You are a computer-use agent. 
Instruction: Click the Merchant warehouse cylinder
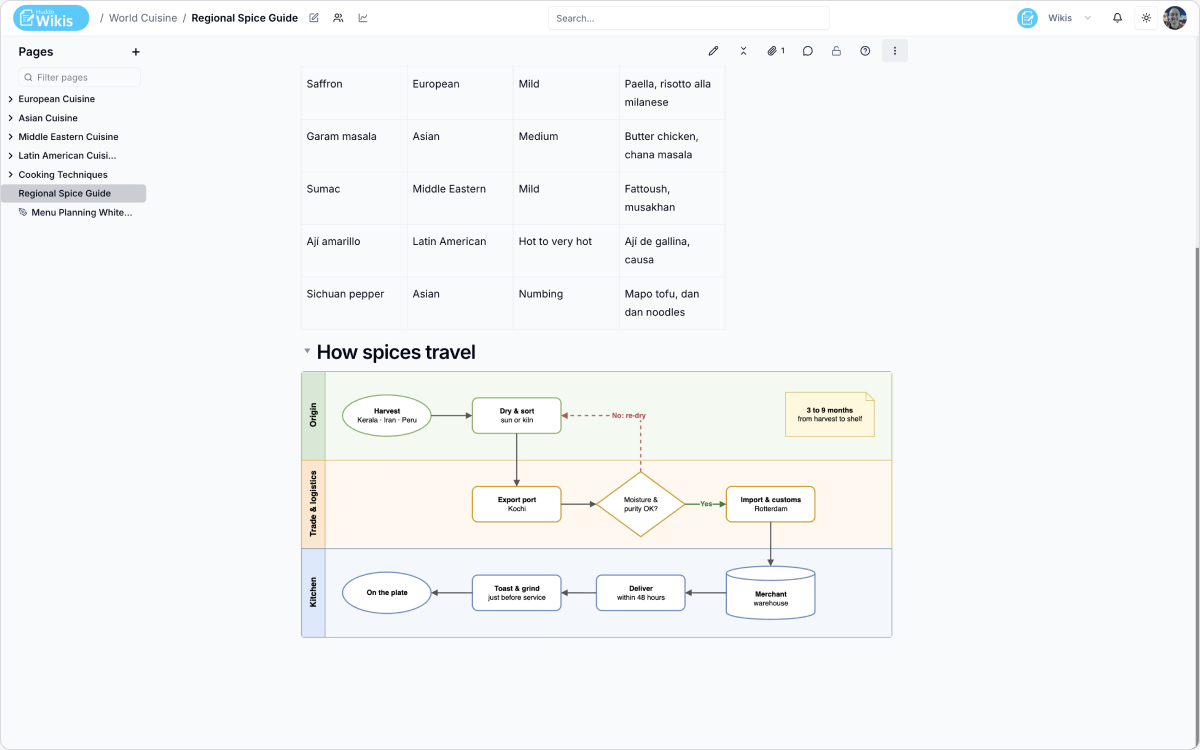[x=771, y=593]
